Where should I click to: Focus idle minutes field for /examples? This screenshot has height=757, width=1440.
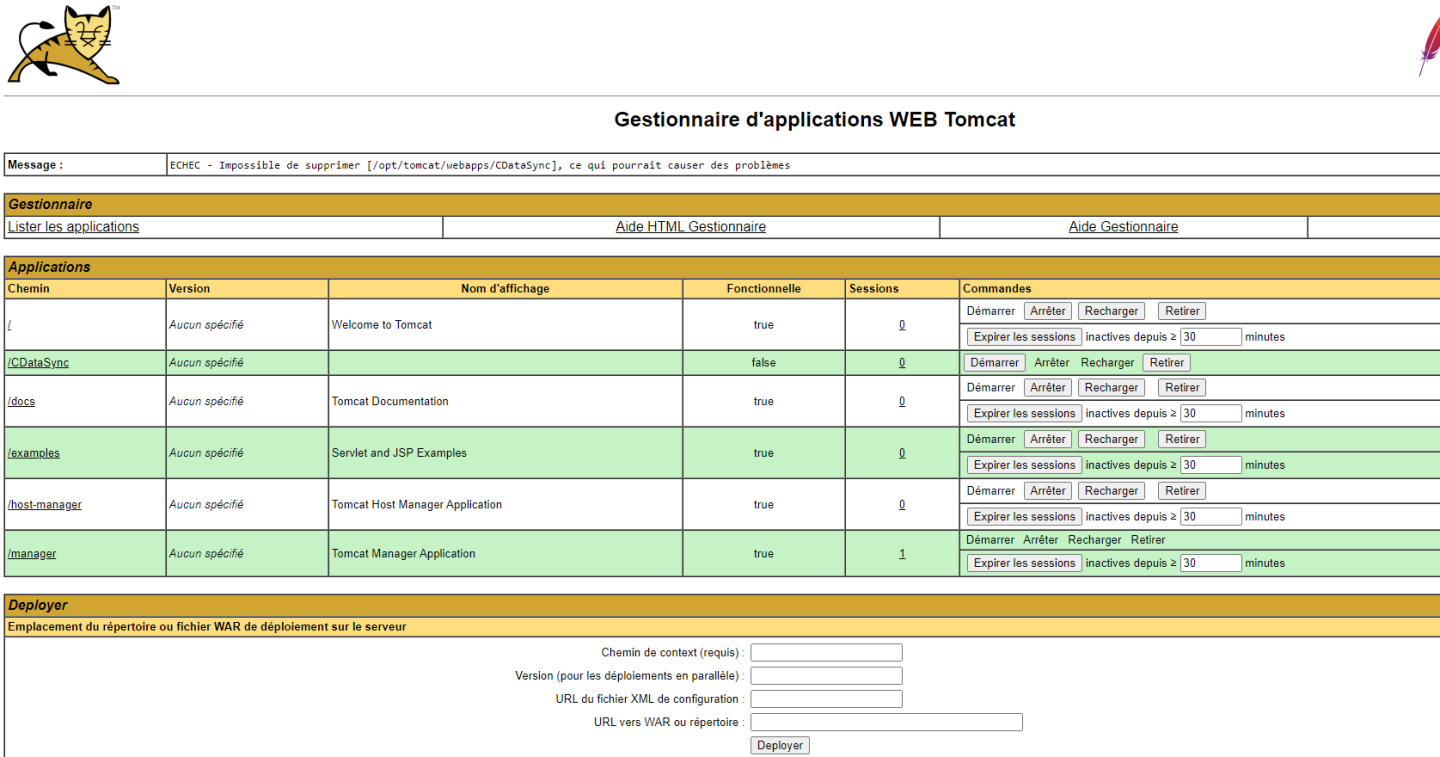[1211, 466]
